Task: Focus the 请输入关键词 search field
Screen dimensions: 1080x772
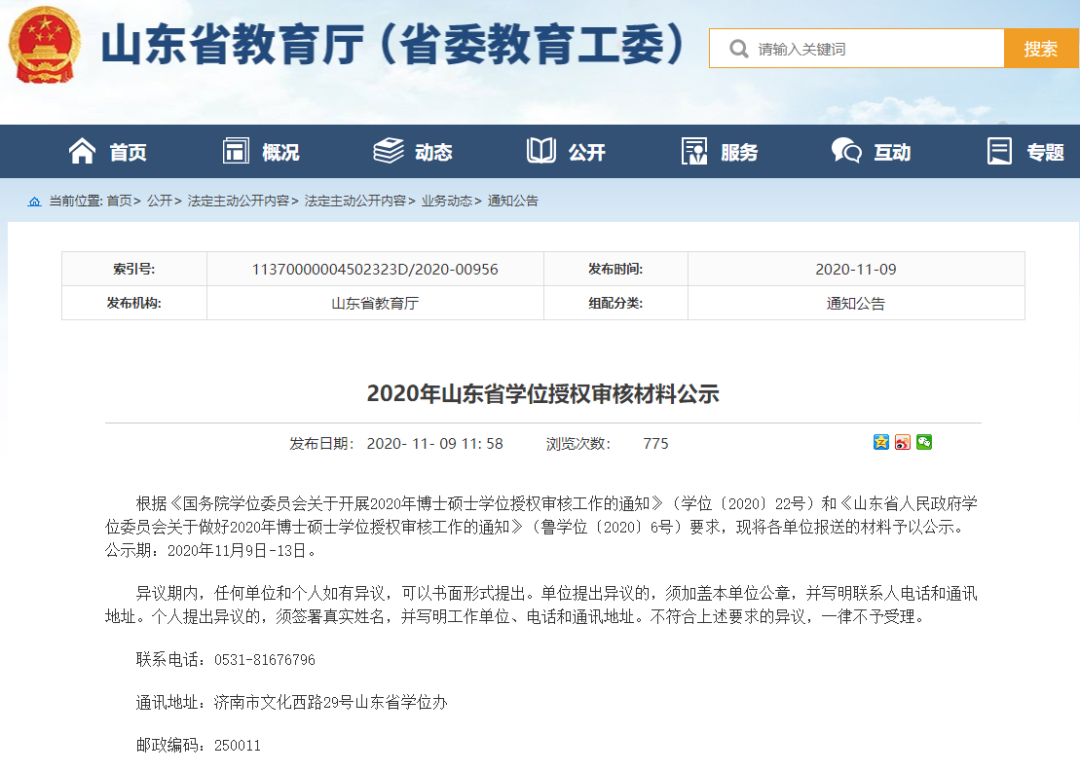Action: click(857, 48)
